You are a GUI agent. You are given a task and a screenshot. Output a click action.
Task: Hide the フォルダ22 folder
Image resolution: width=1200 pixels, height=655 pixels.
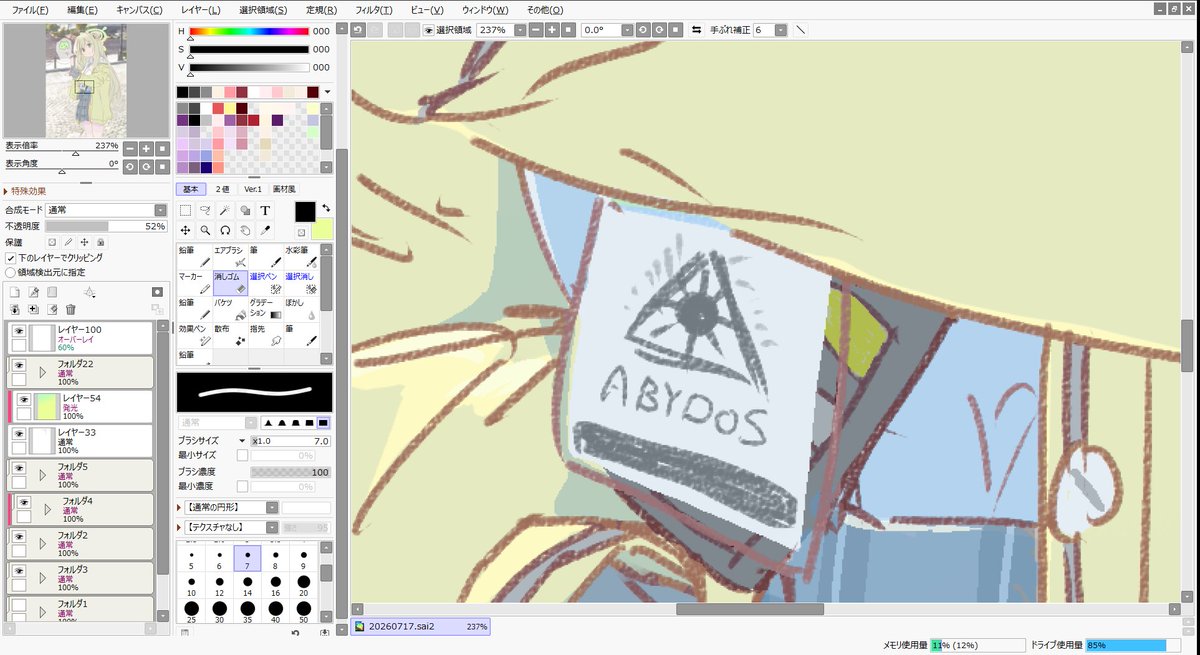point(18,365)
